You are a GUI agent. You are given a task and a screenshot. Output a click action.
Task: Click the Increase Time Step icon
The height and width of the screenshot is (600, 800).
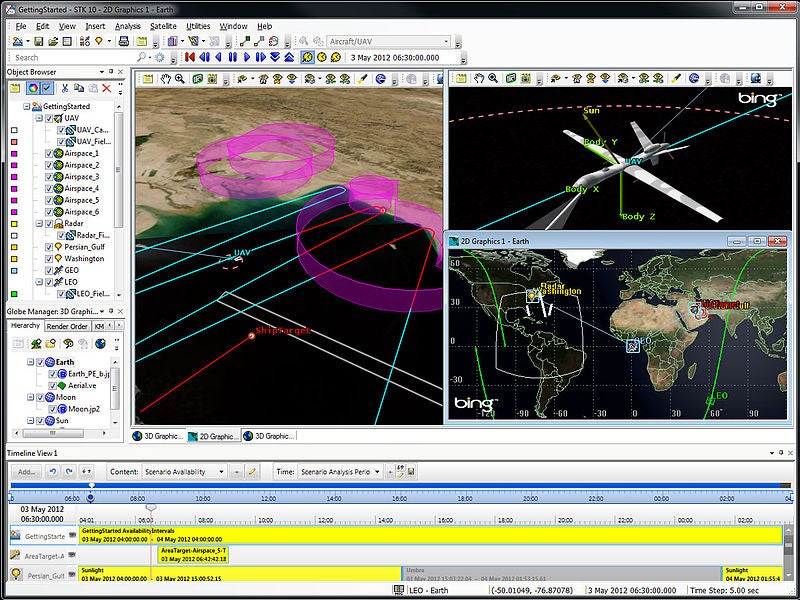(288, 55)
